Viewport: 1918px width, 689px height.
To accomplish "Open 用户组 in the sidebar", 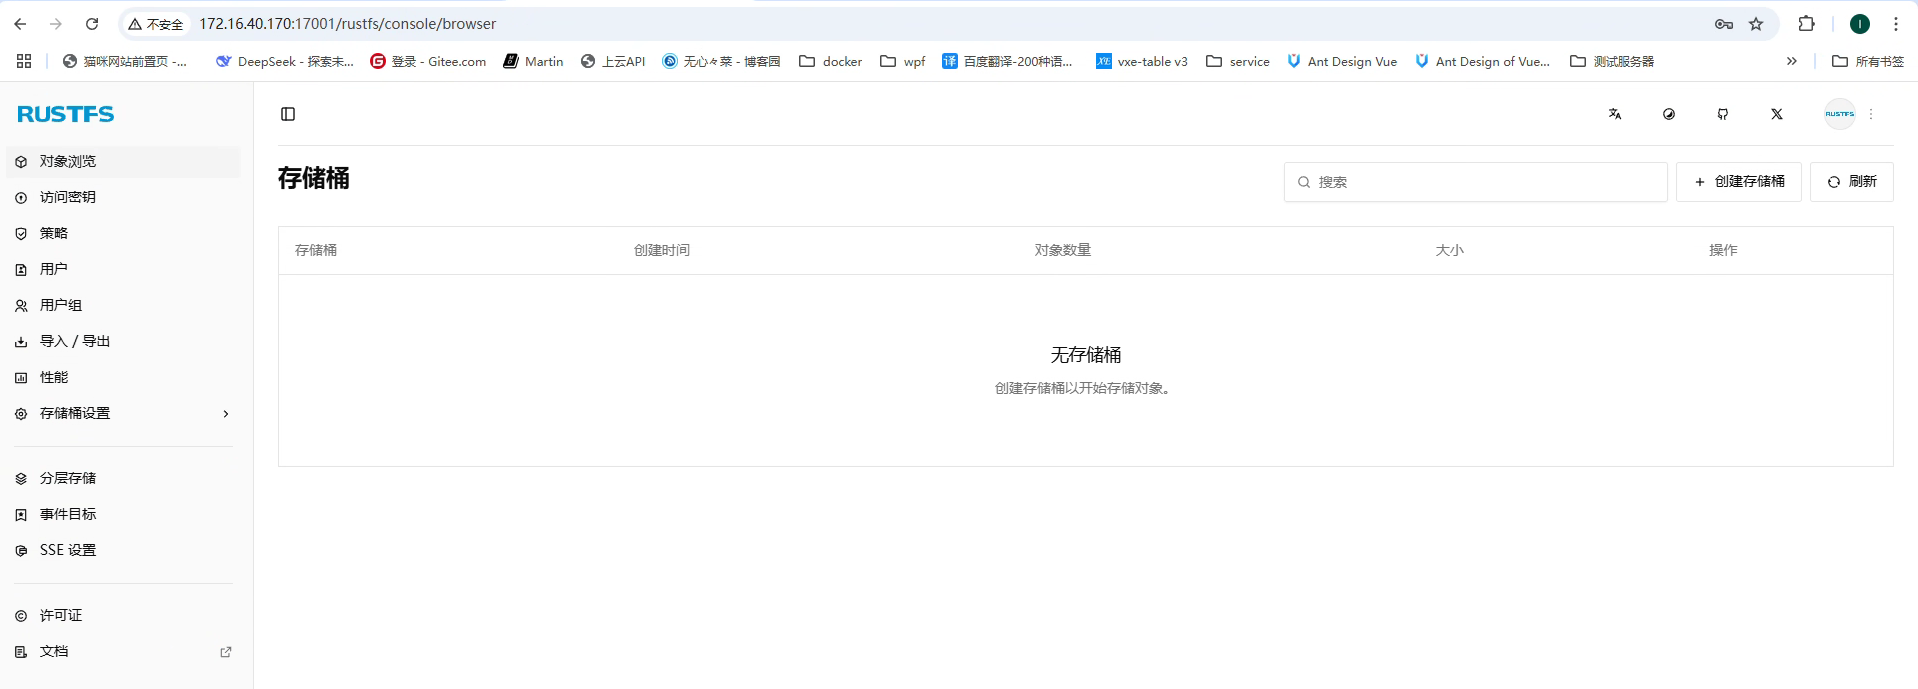I will click(x=123, y=305).
